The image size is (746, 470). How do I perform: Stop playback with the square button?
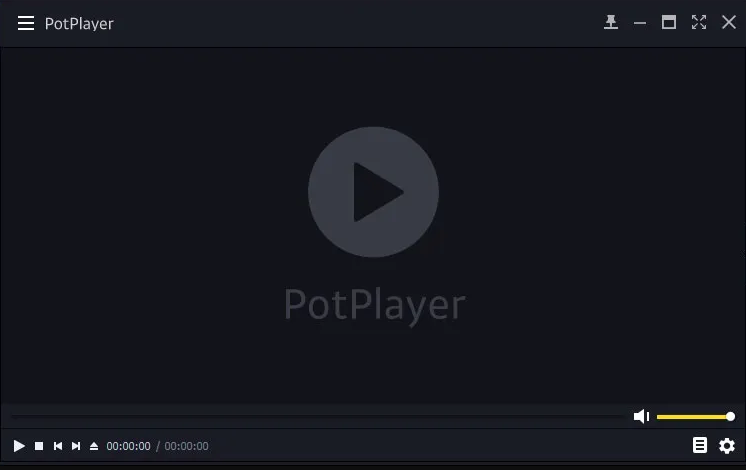(39, 446)
